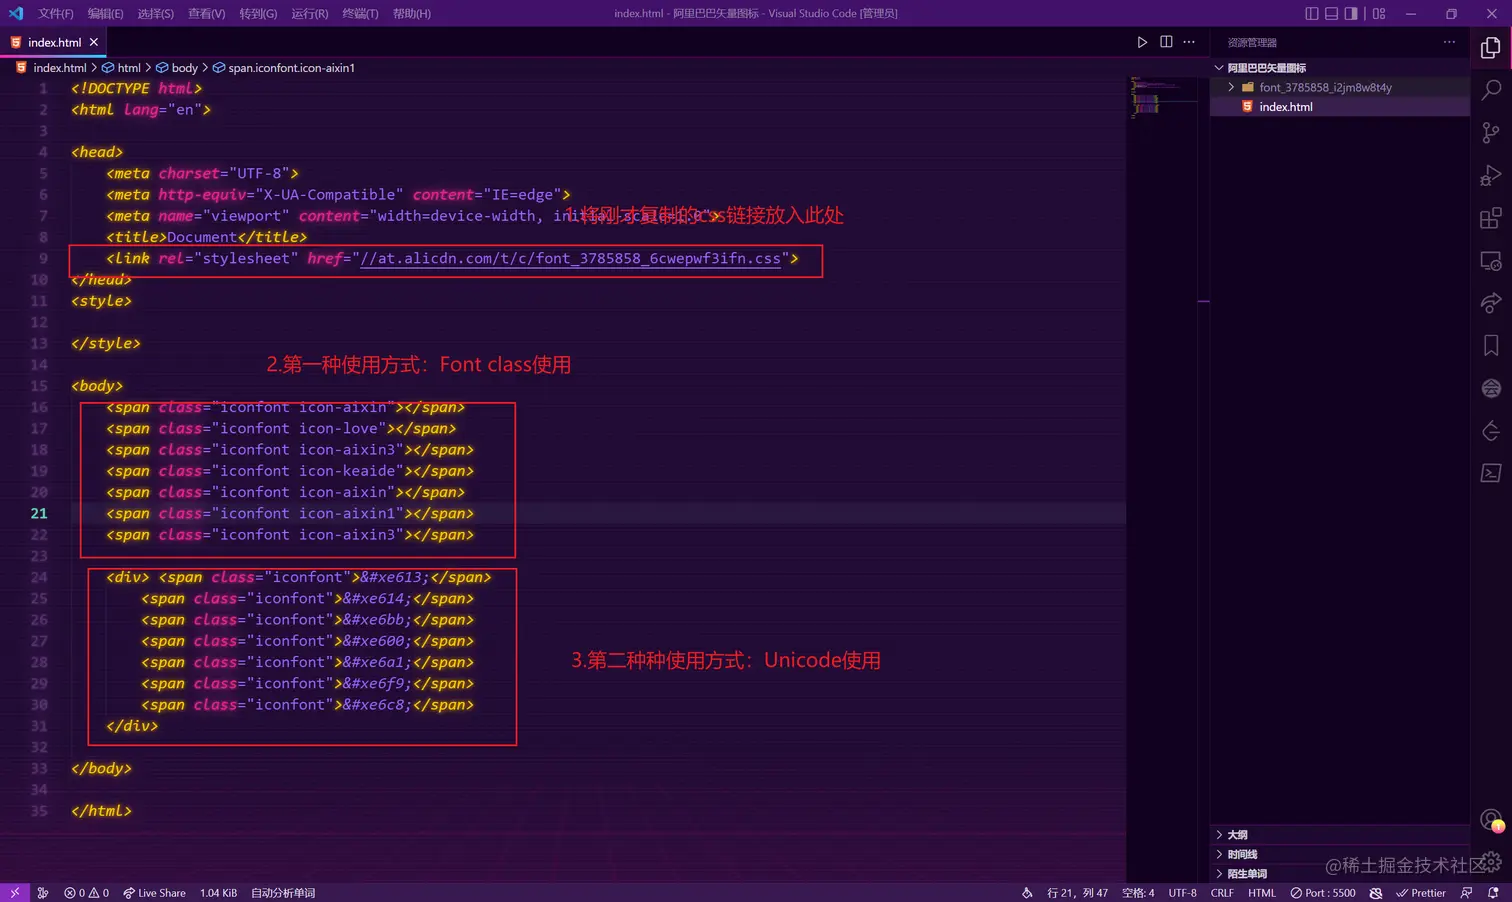Screen dimensions: 1512x902
Task: Open the Extensions view
Action: point(1490,218)
